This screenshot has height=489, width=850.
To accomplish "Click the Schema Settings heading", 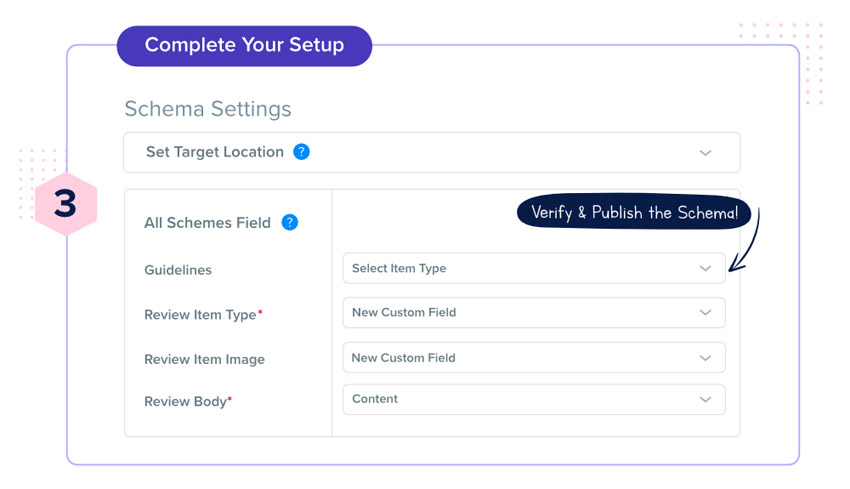I will [x=208, y=109].
